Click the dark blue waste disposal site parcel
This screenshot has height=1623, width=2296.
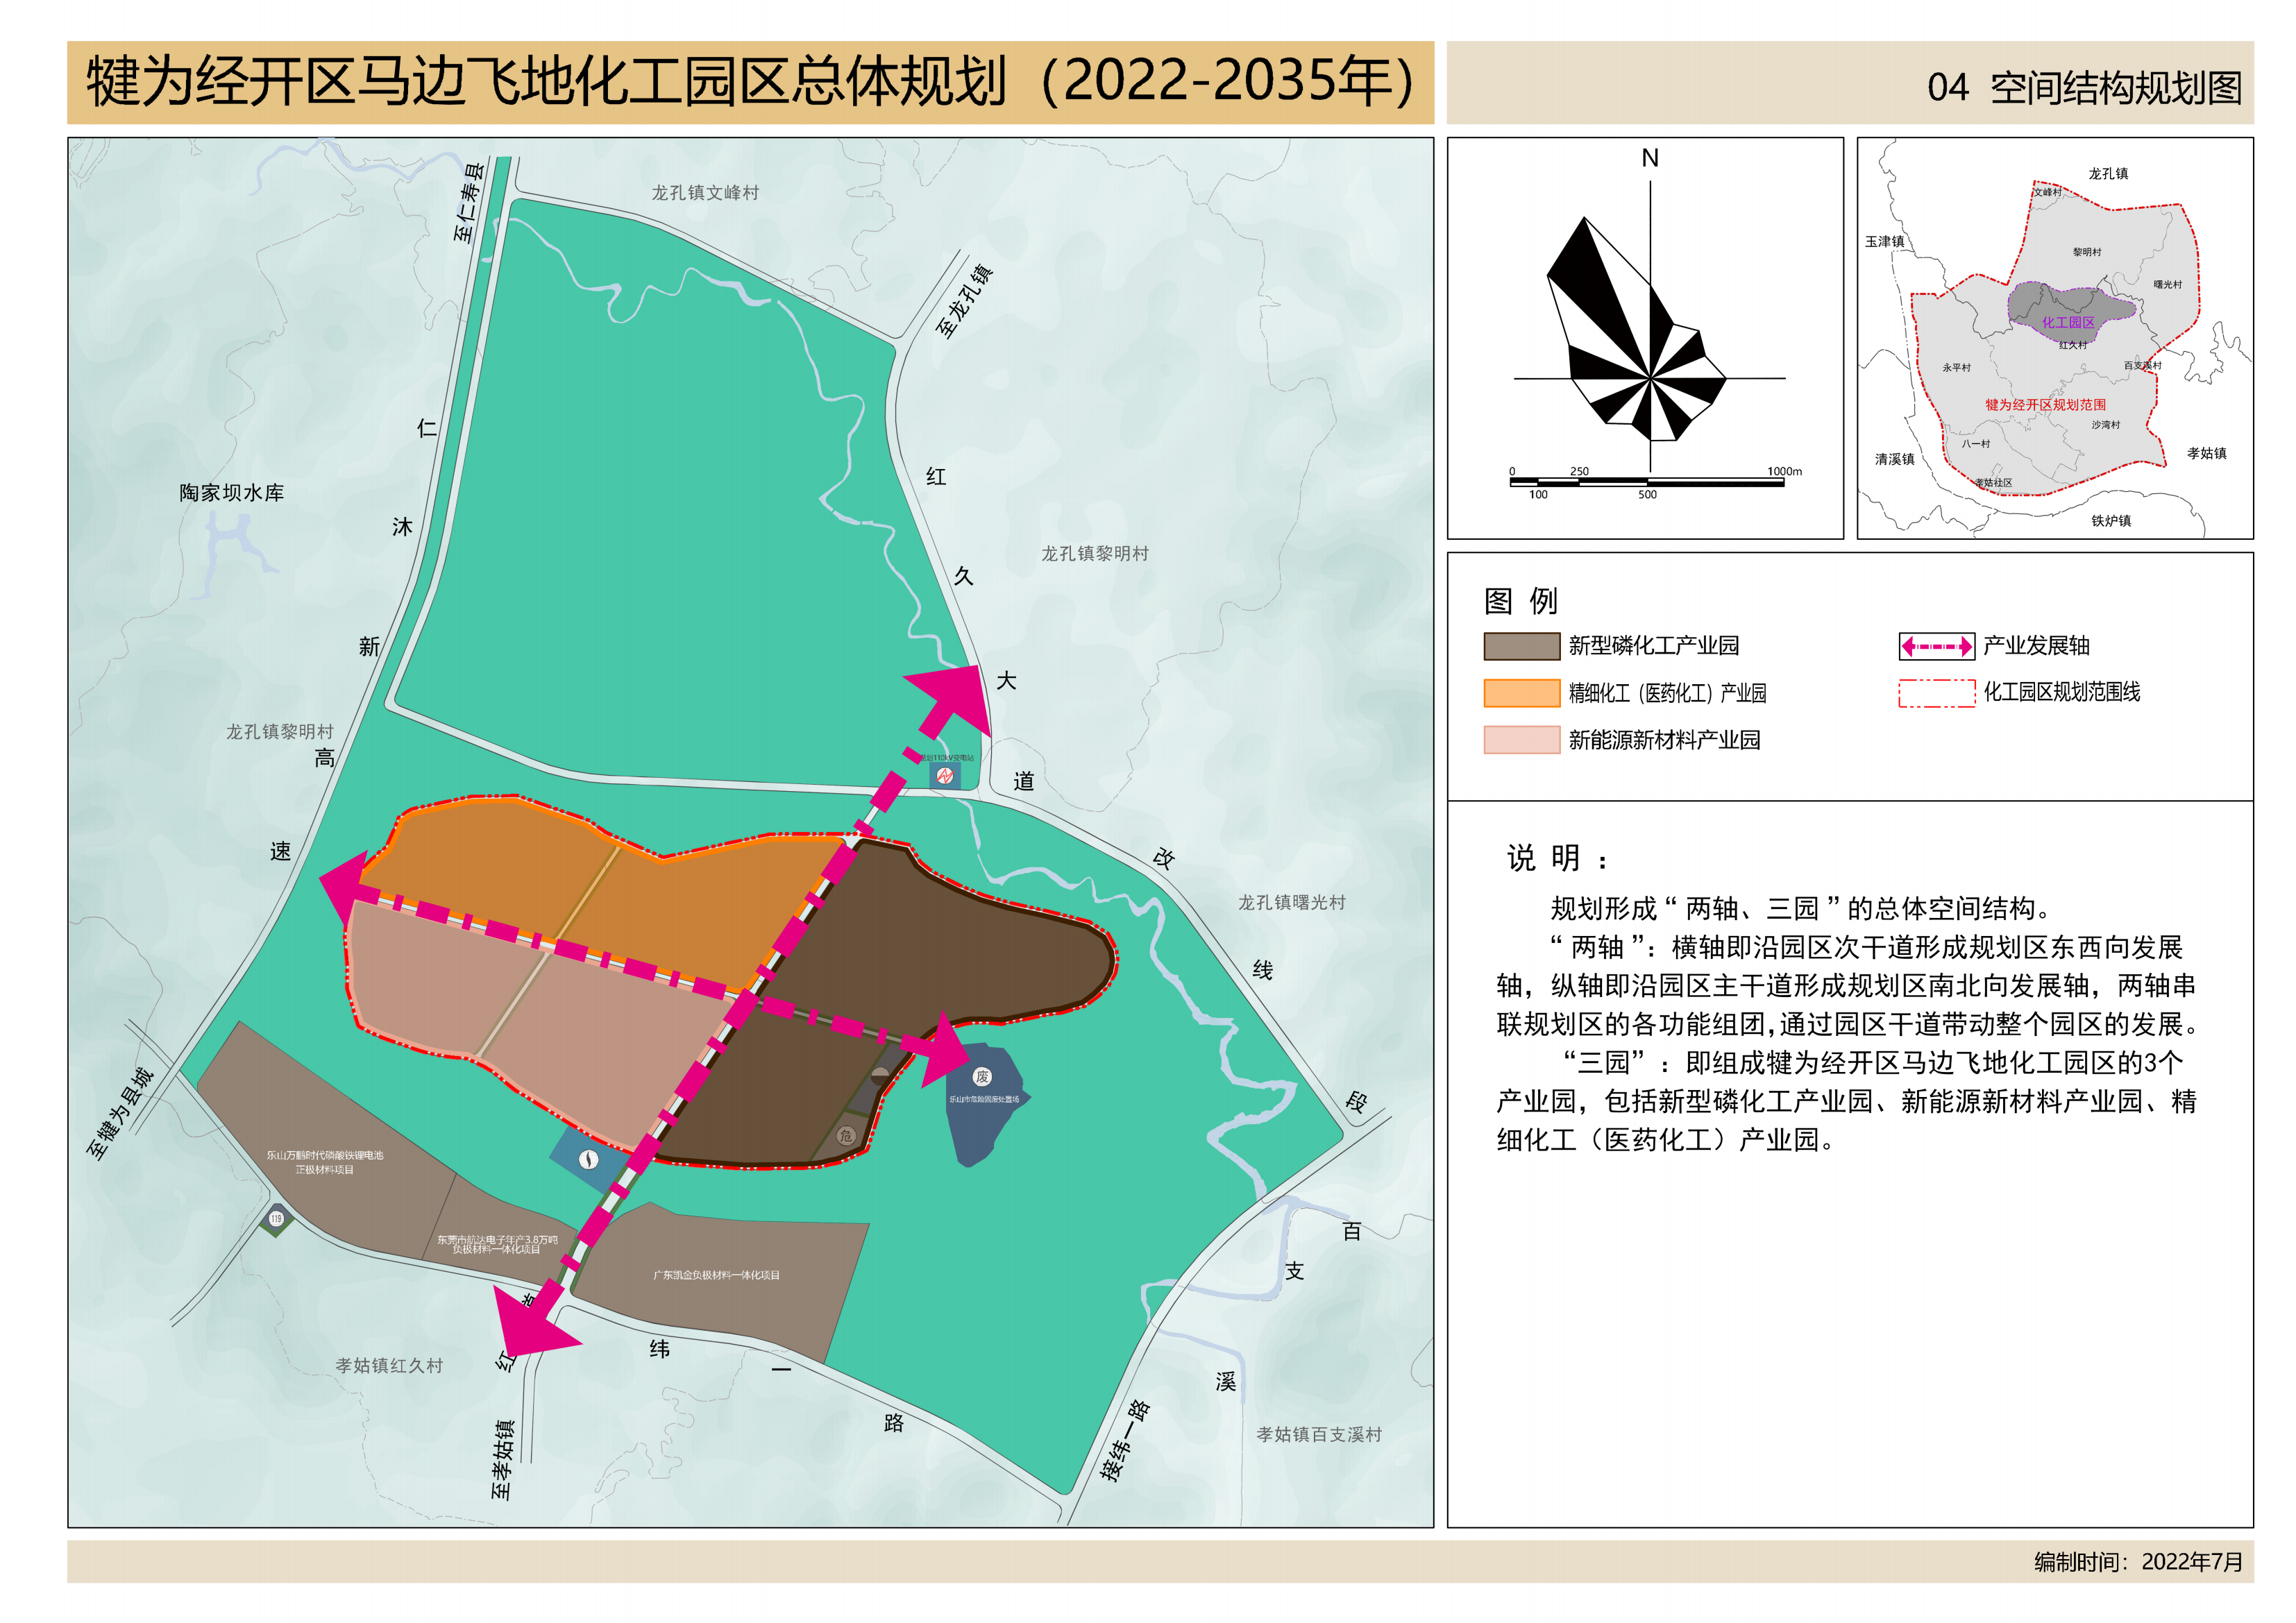[985, 1120]
